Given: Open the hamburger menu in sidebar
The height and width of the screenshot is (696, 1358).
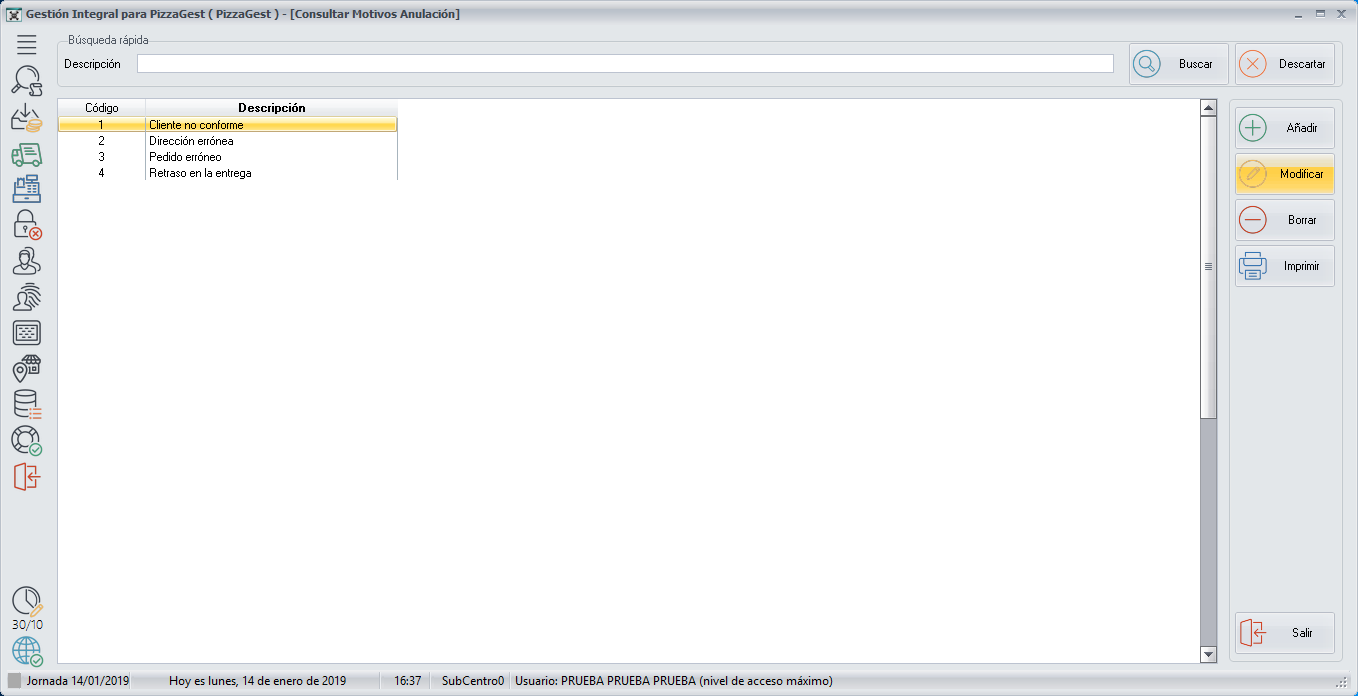Looking at the screenshot, I should [27, 44].
